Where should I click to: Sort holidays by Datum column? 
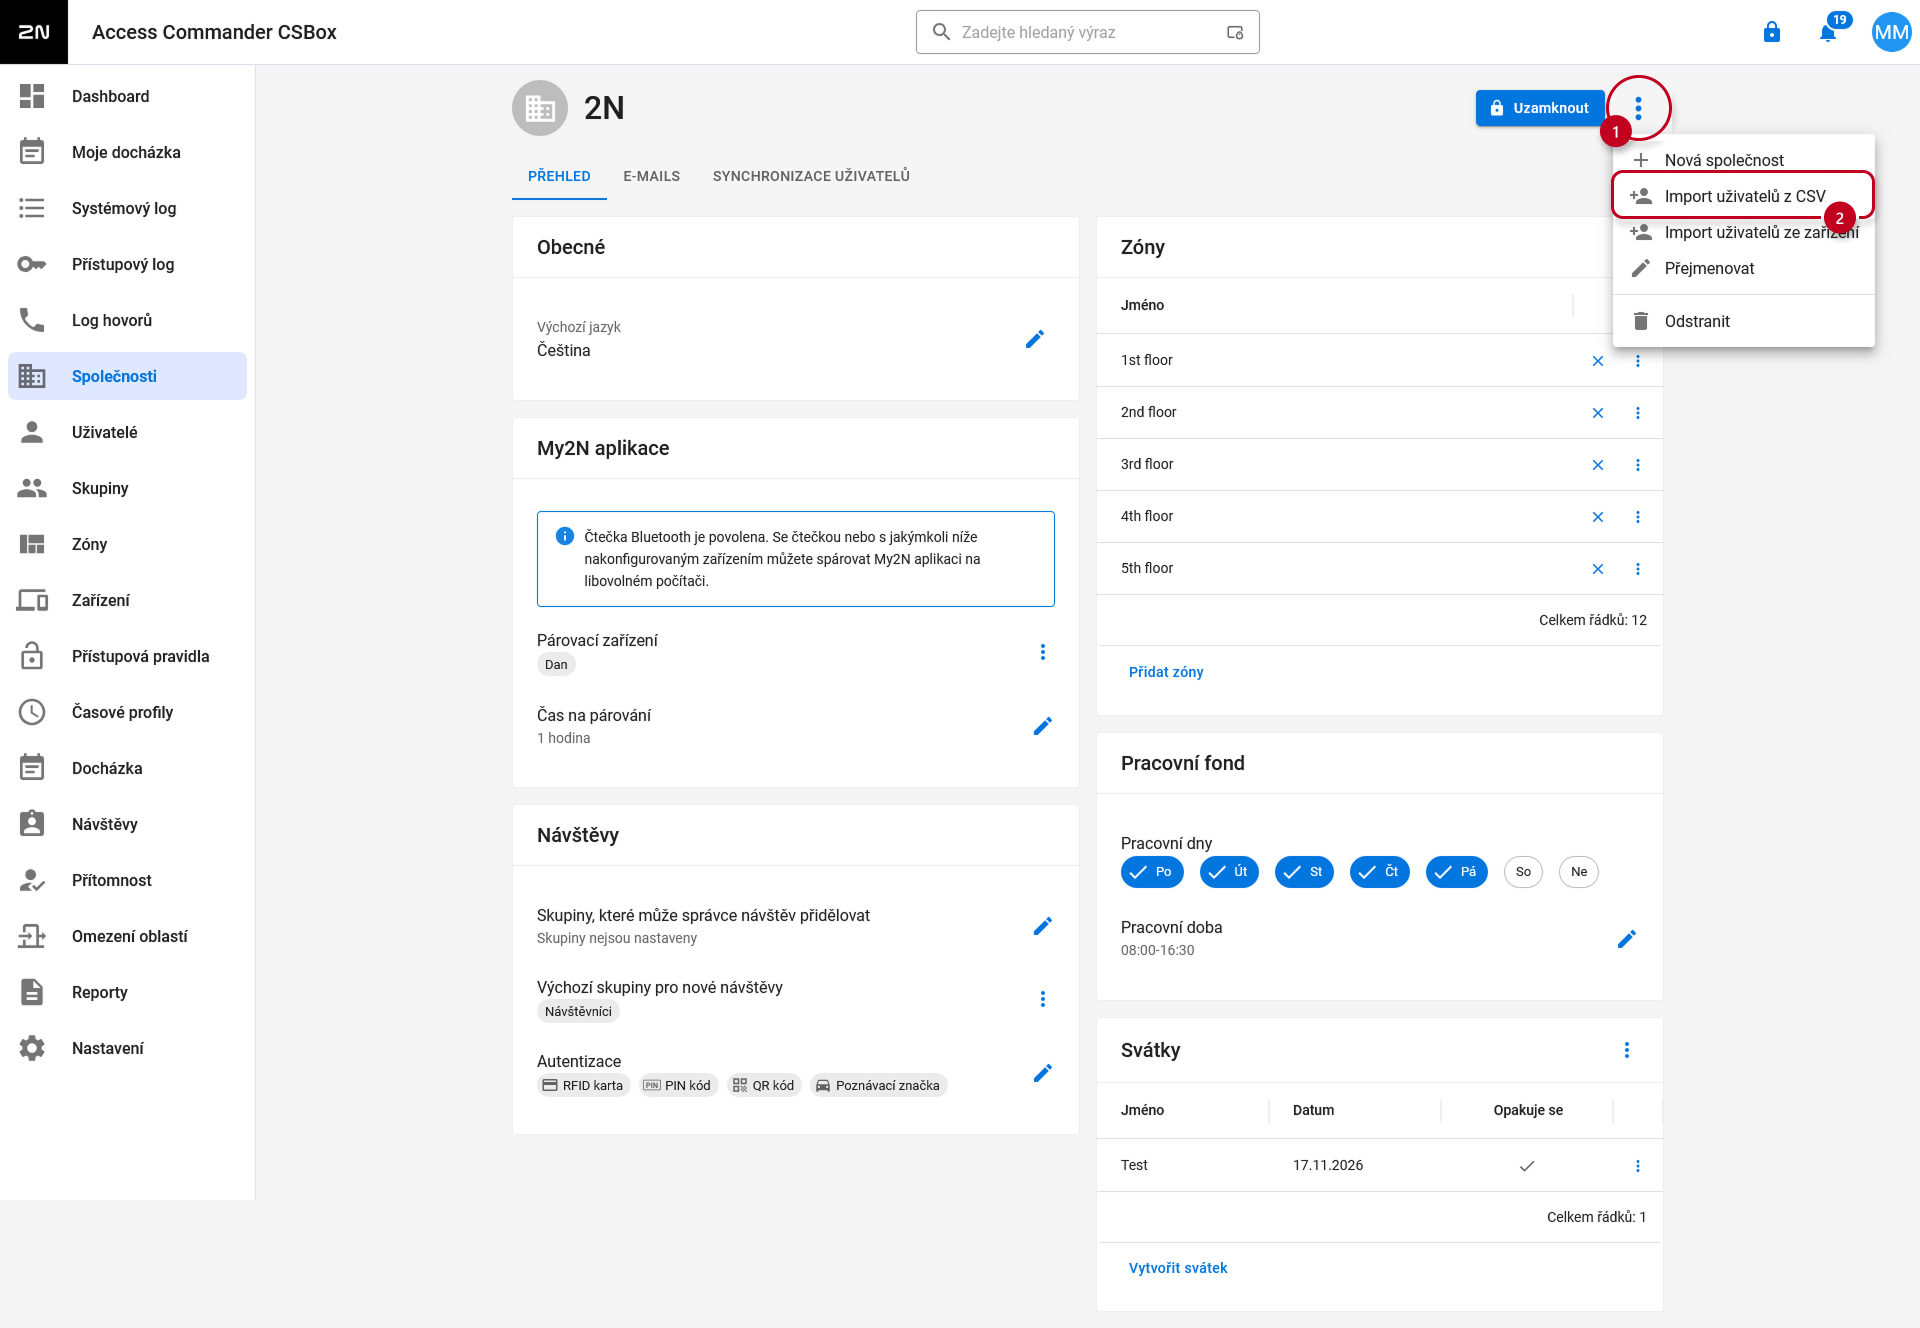coord(1313,1110)
